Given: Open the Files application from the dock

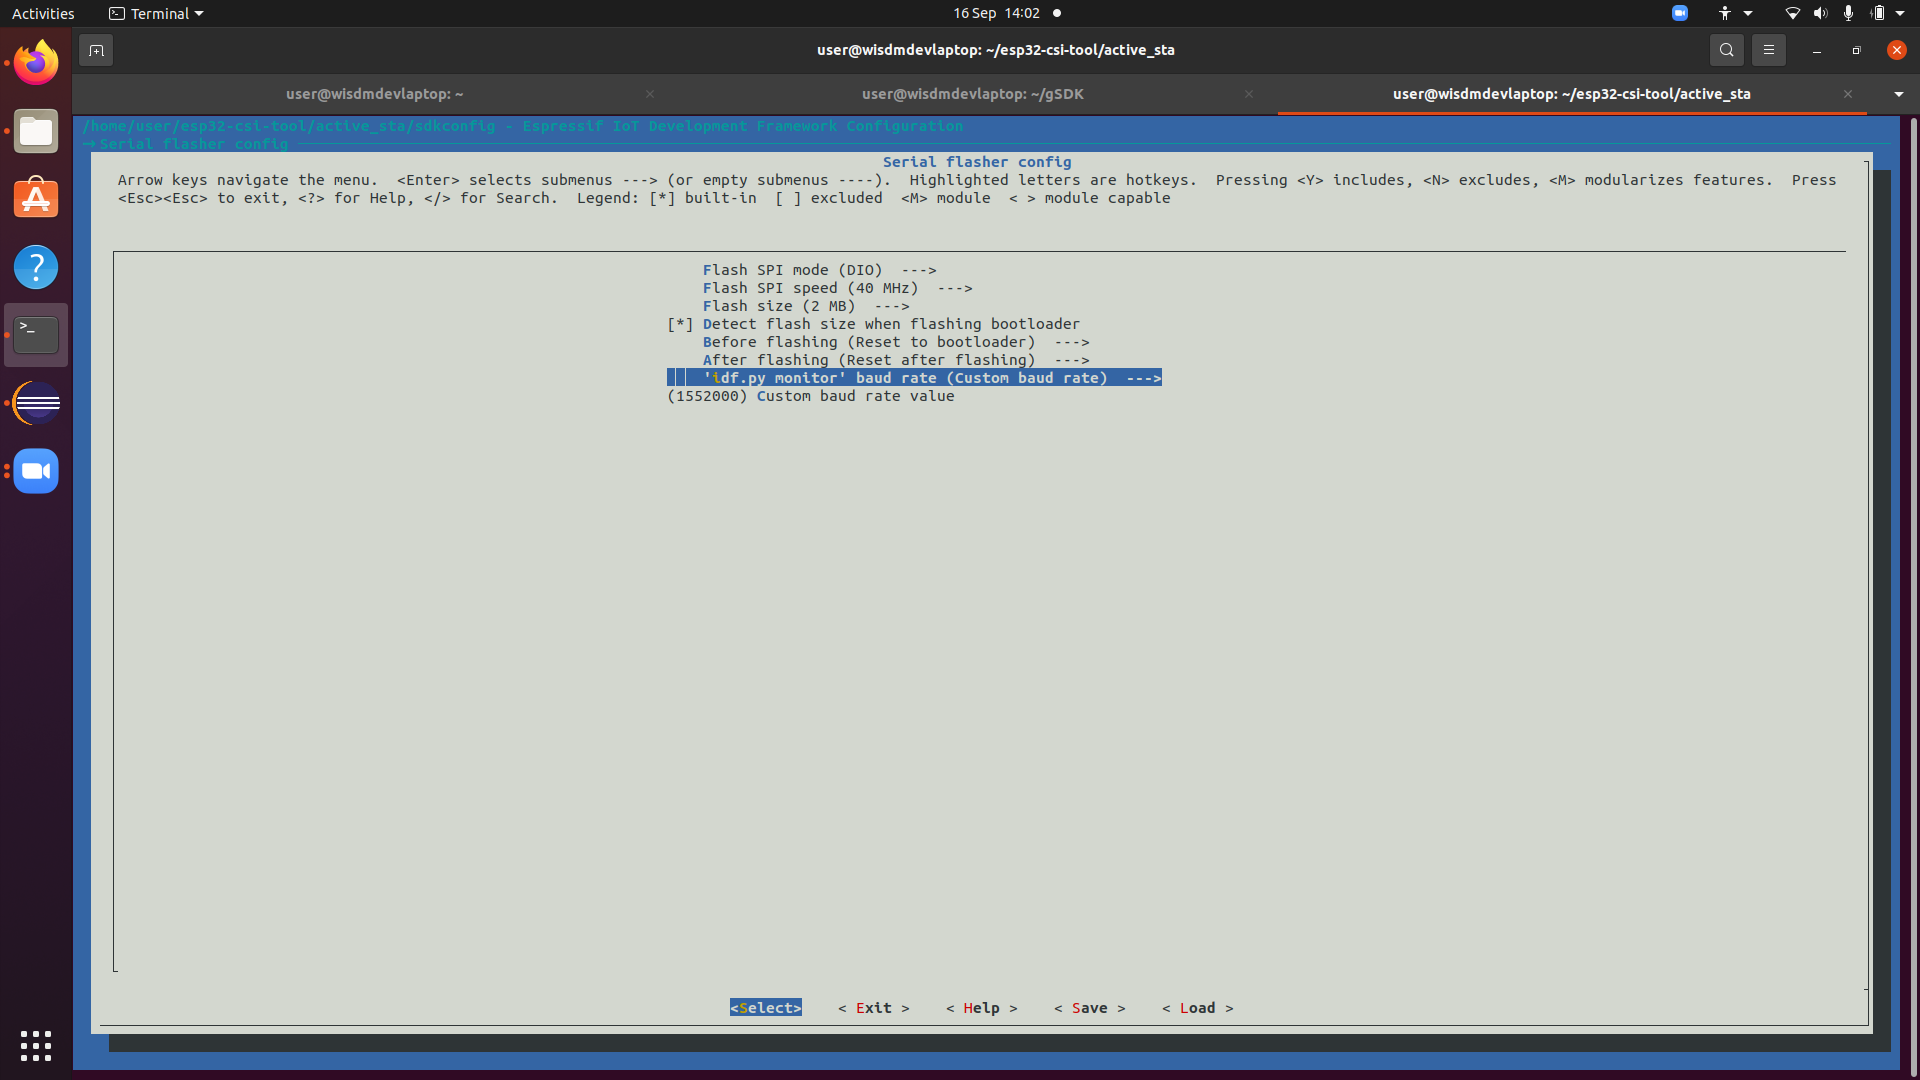Looking at the screenshot, I should pos(35,131).
